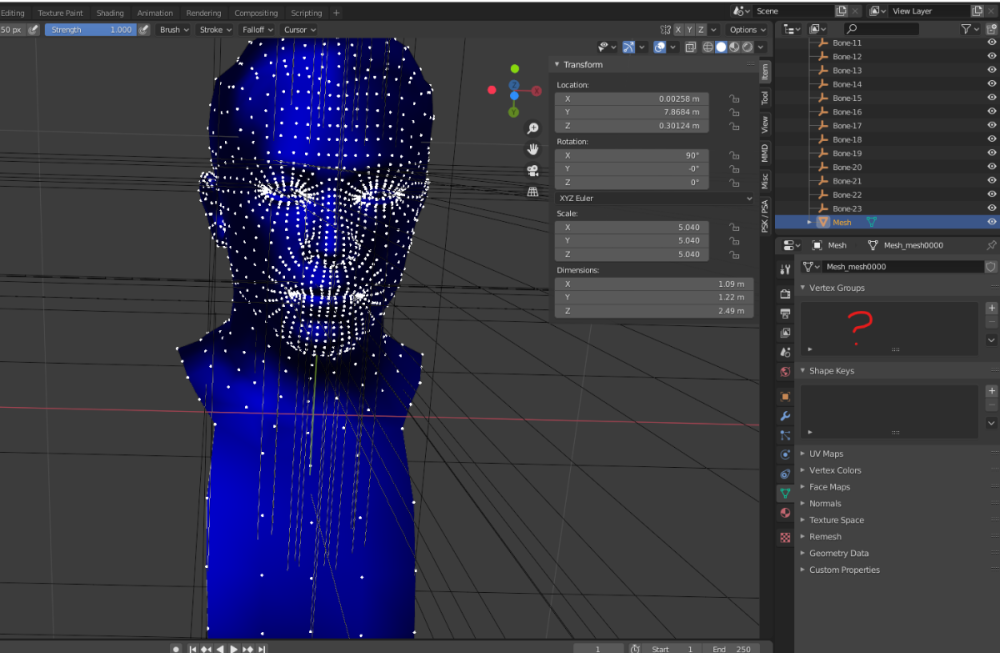Hide Bone-15 using its eye icon
Viewport: 1000px width, 653px height.
pyautogui.click(x=991, y=98)
